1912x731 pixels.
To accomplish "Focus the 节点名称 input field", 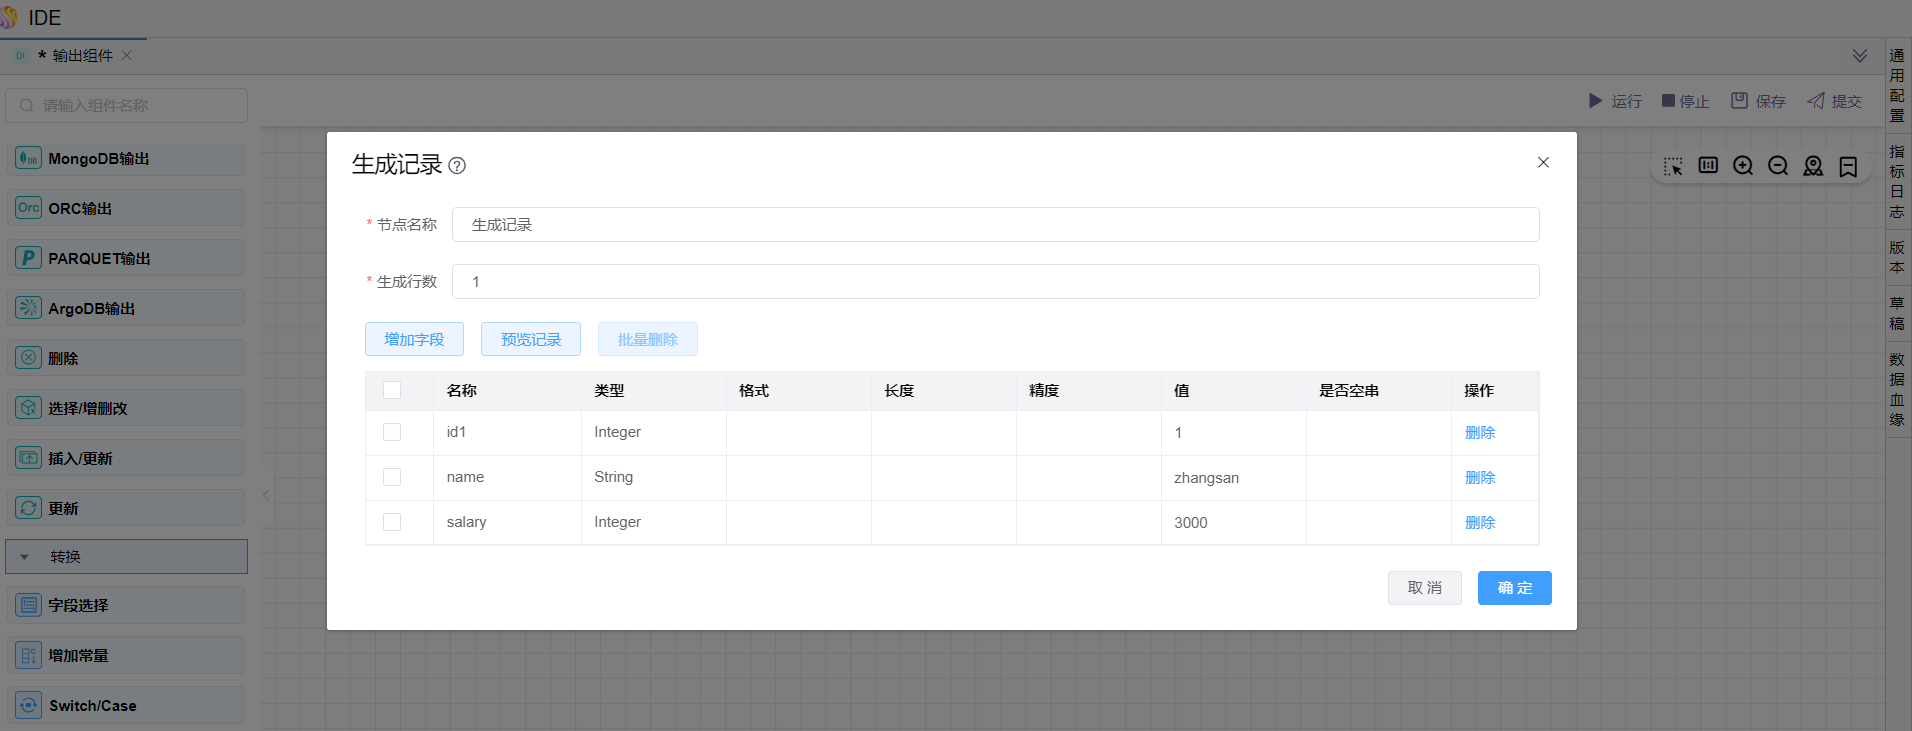I will click(996, 225).
